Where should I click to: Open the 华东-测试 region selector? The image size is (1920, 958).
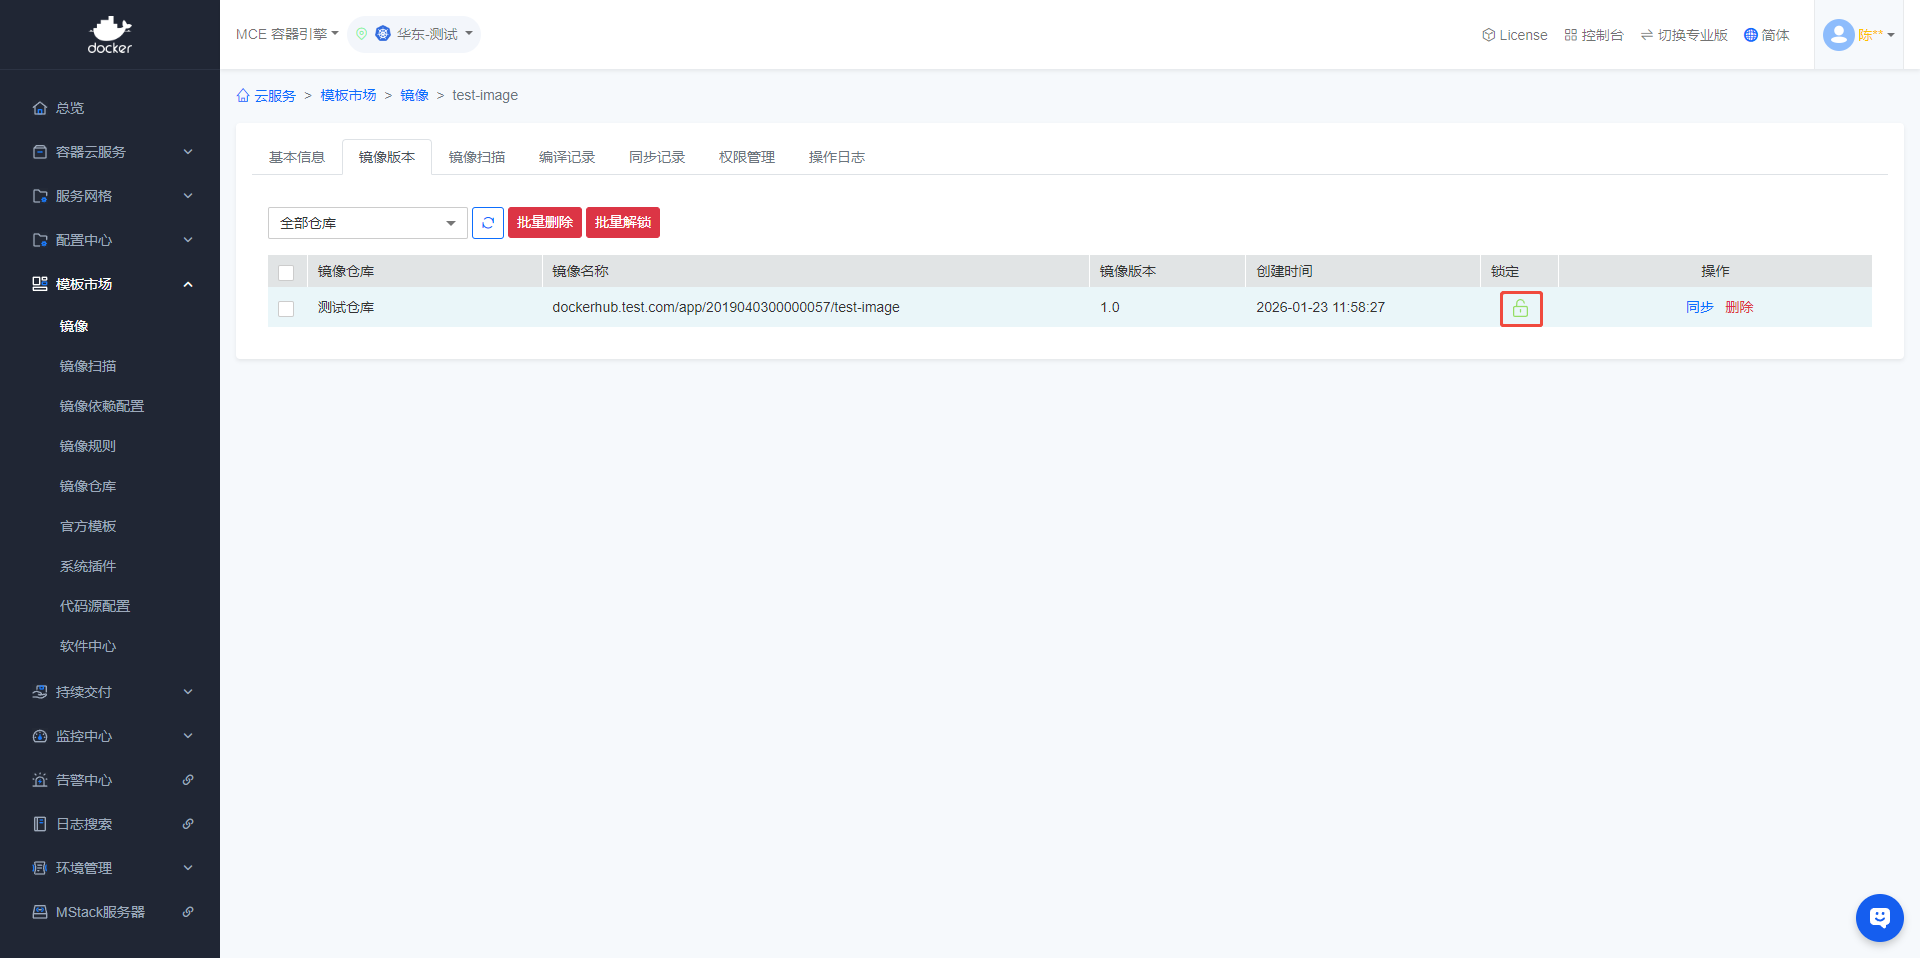click(x=415, y=34)
